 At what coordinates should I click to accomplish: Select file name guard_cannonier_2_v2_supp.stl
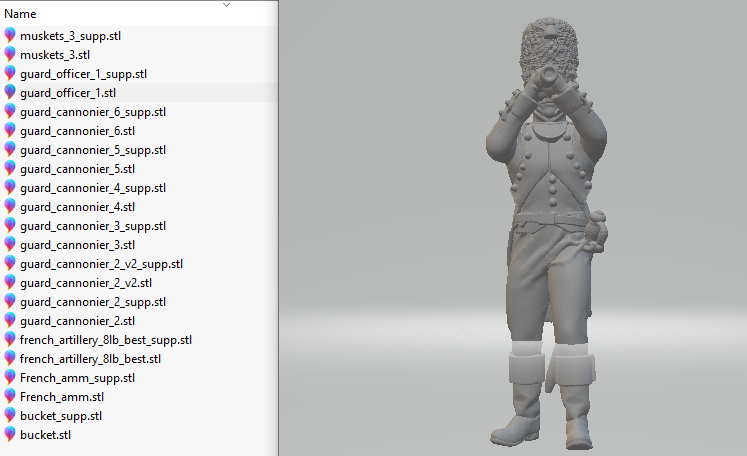pyautogui.click(x=101, y=264)
